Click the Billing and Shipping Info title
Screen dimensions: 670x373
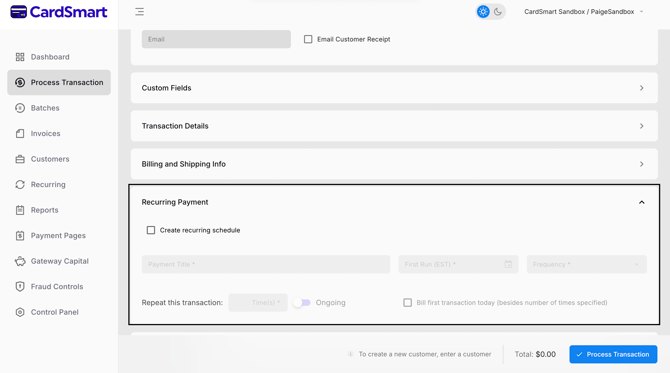tap(183, 164)
